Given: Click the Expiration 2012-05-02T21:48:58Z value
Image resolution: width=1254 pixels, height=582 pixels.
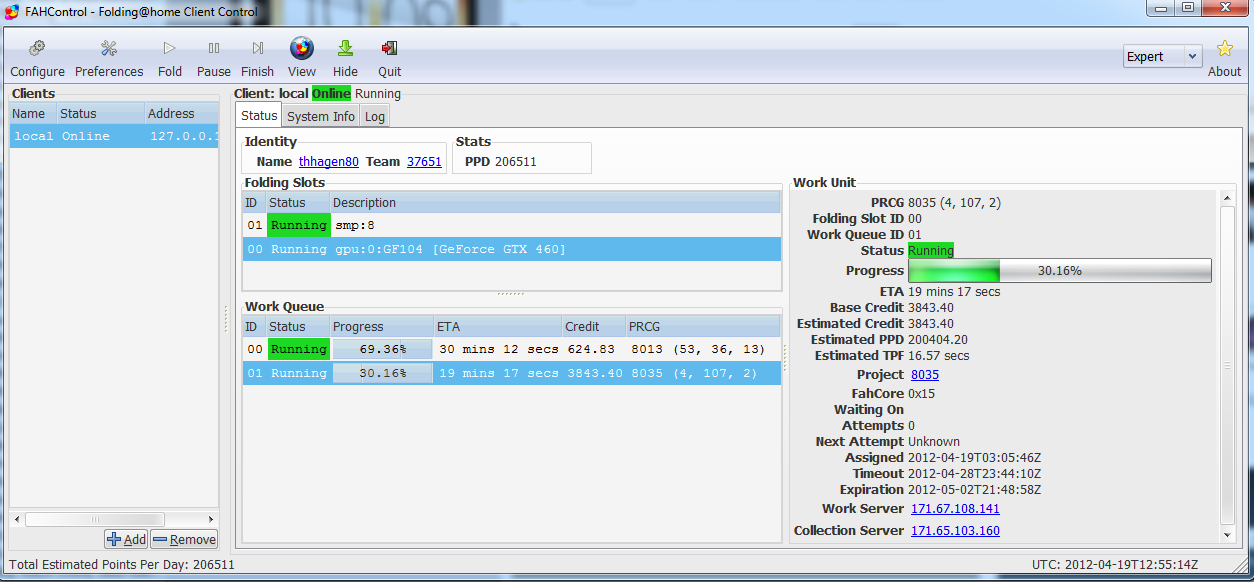Looking at the screenshot, I should (974, 489).
